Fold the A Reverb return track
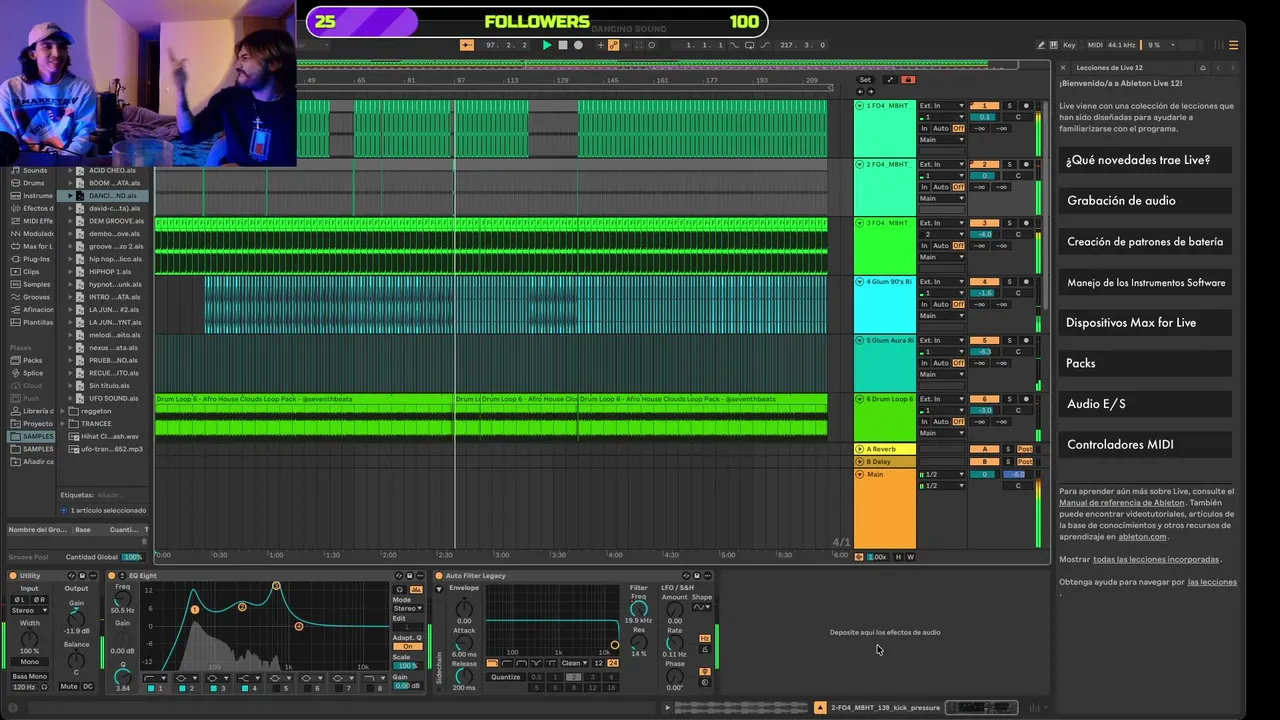 tap(860, 449)
